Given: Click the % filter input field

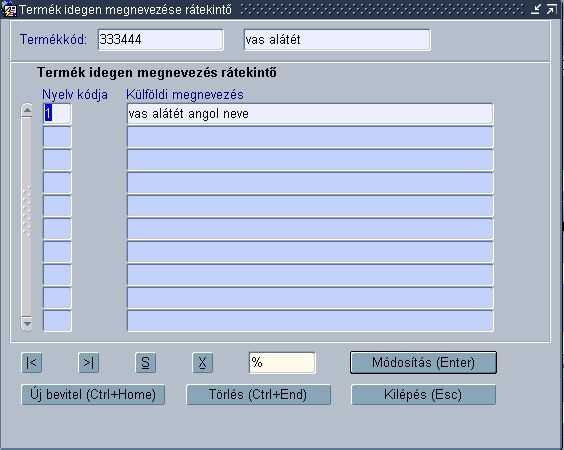Looking at the screenshot, I should 282,363.
